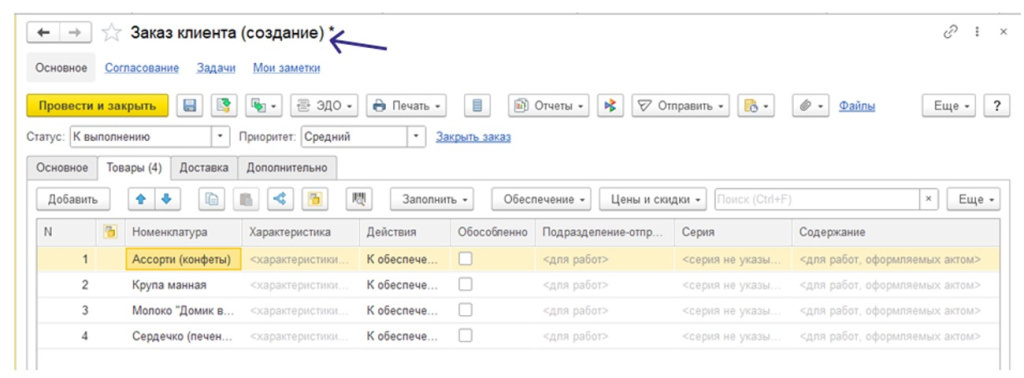Save the order with the floppy icon

190,106
